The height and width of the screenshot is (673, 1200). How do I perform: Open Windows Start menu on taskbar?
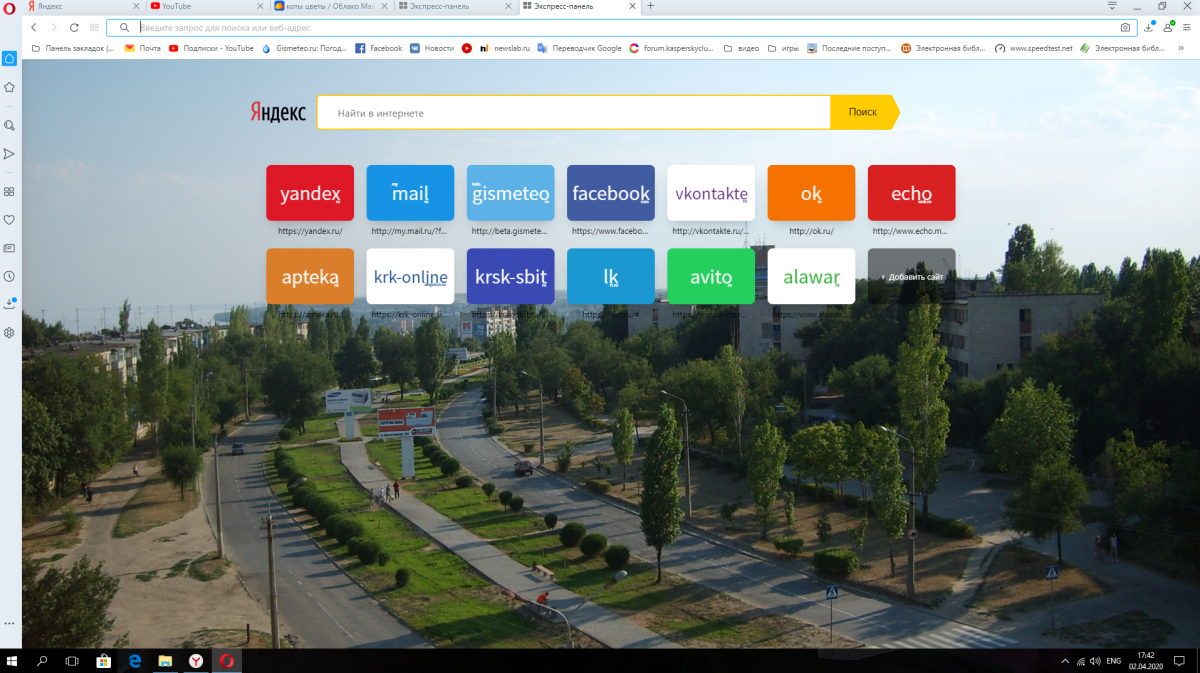[13, 660]
